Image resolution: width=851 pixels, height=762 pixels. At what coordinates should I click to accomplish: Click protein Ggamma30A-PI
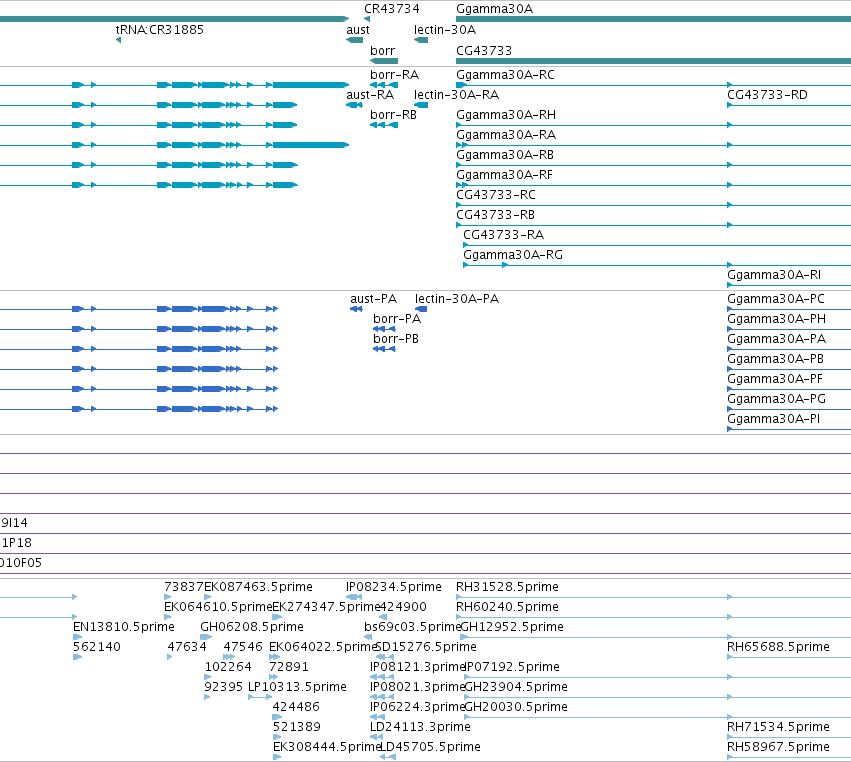click(773, 420)
